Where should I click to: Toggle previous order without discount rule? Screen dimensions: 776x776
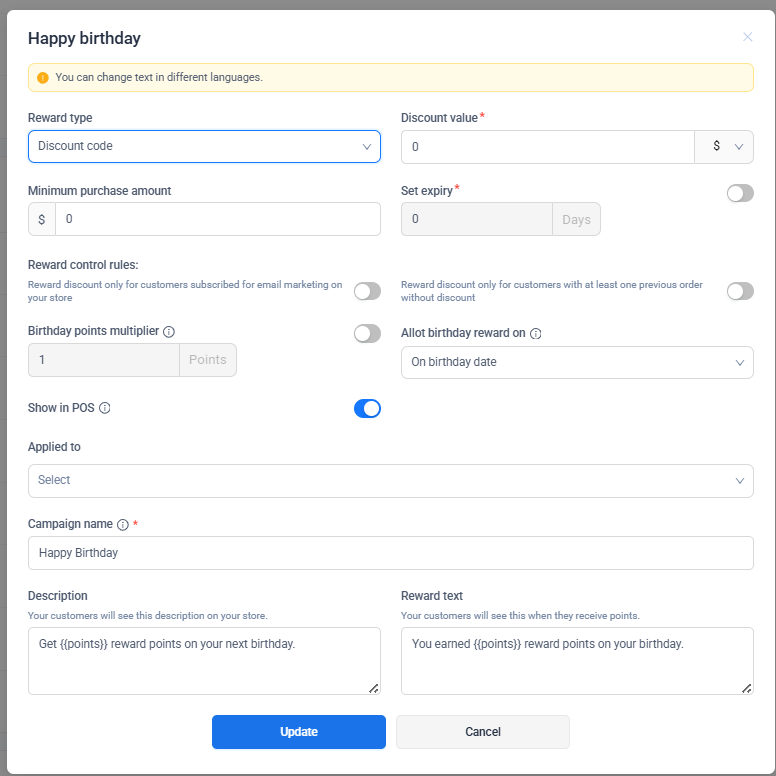tap(740, 291)
